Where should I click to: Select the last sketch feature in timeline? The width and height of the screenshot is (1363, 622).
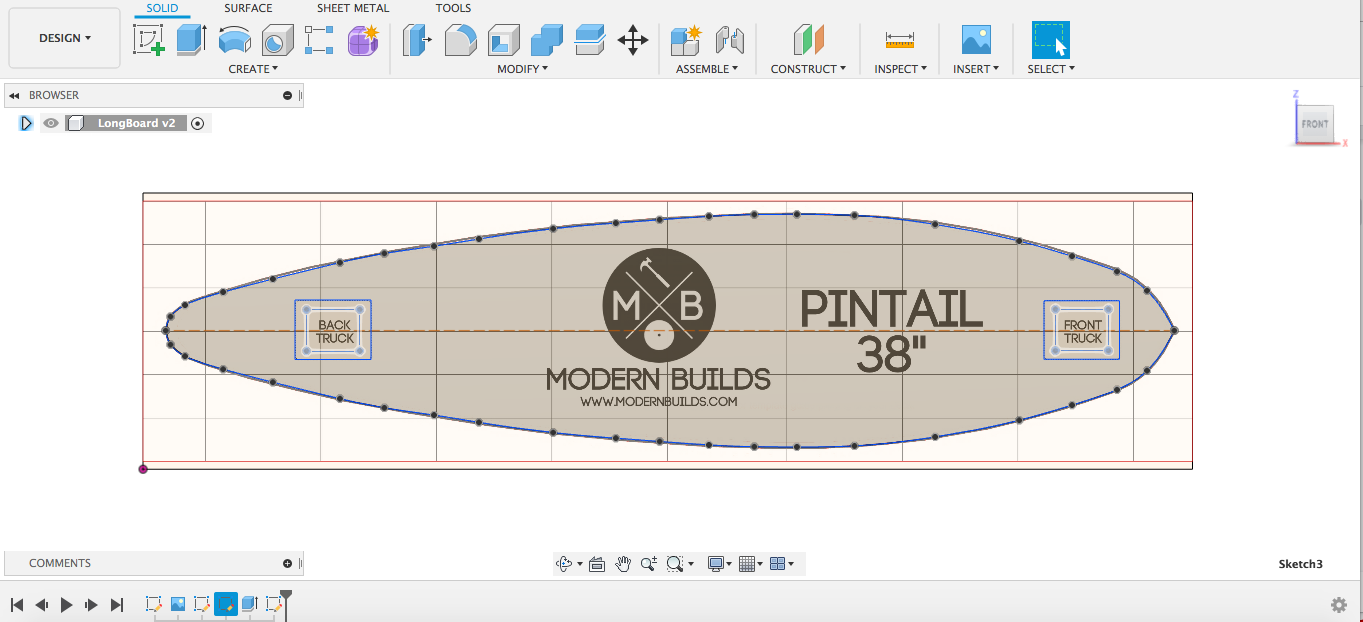point(272,604)
